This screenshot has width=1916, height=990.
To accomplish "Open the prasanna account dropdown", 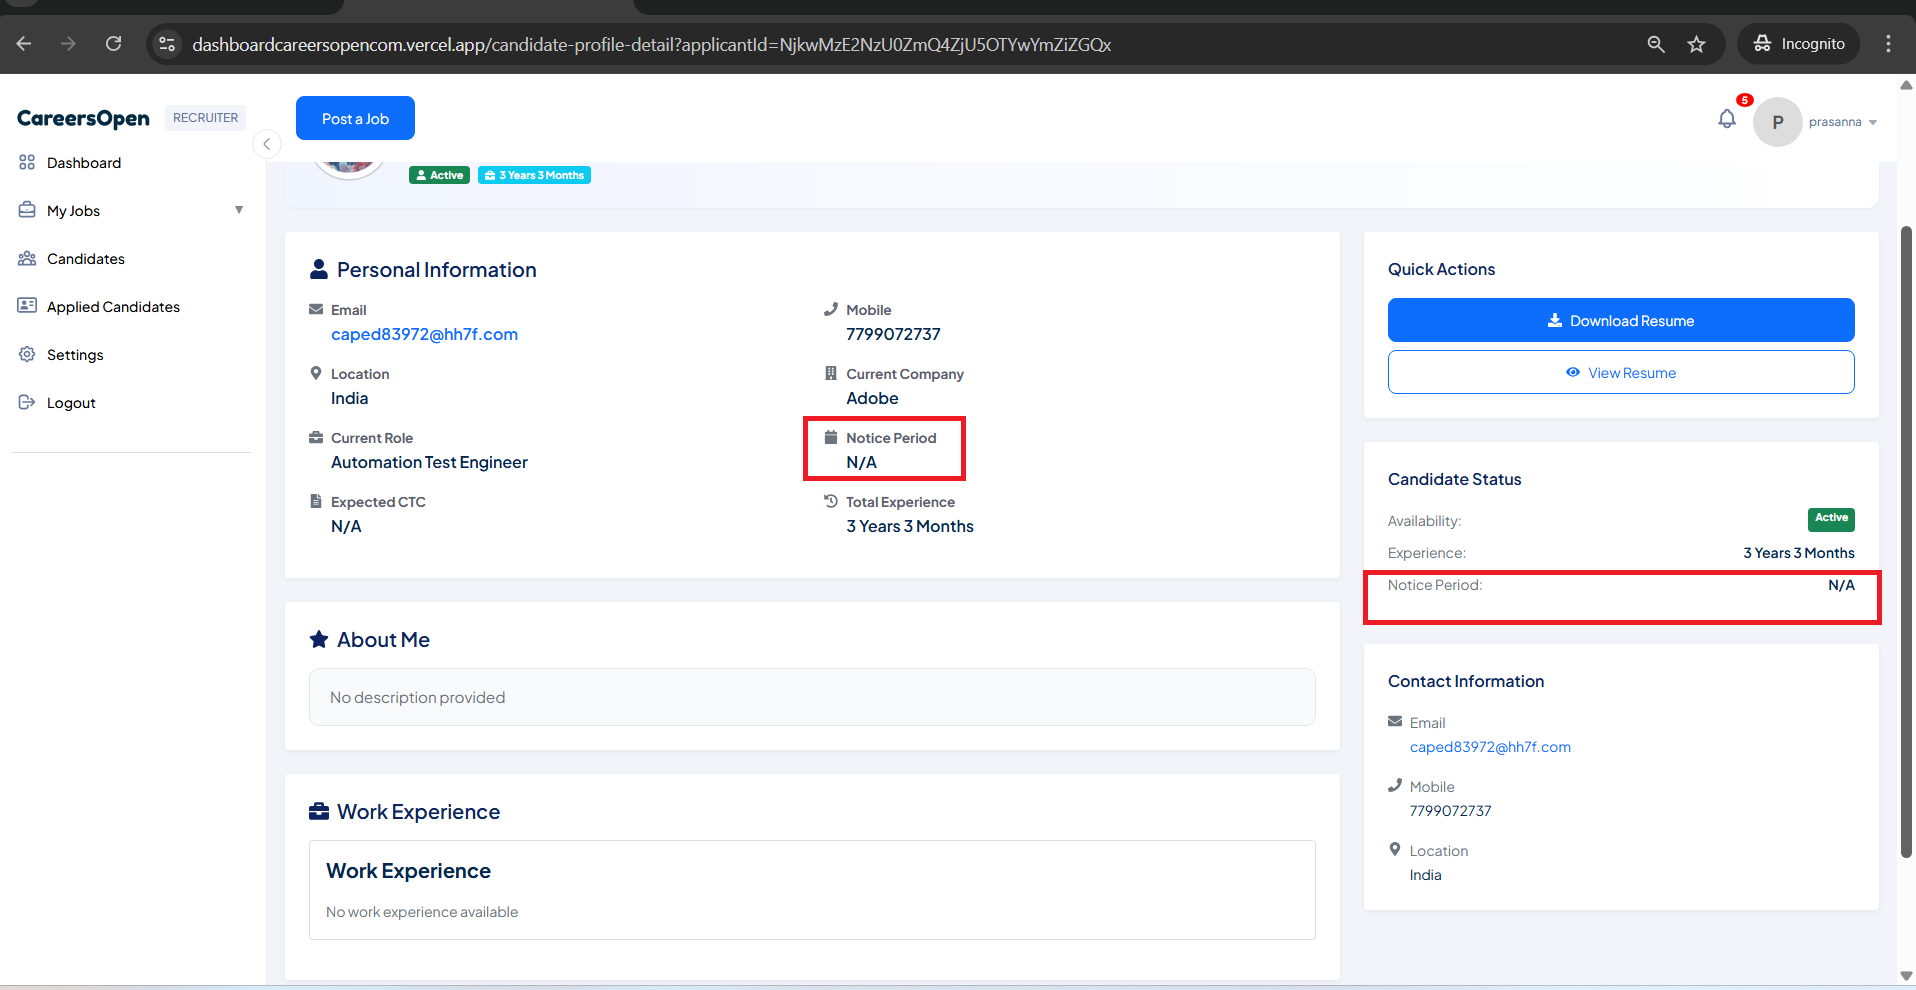I will point(1842,122).
